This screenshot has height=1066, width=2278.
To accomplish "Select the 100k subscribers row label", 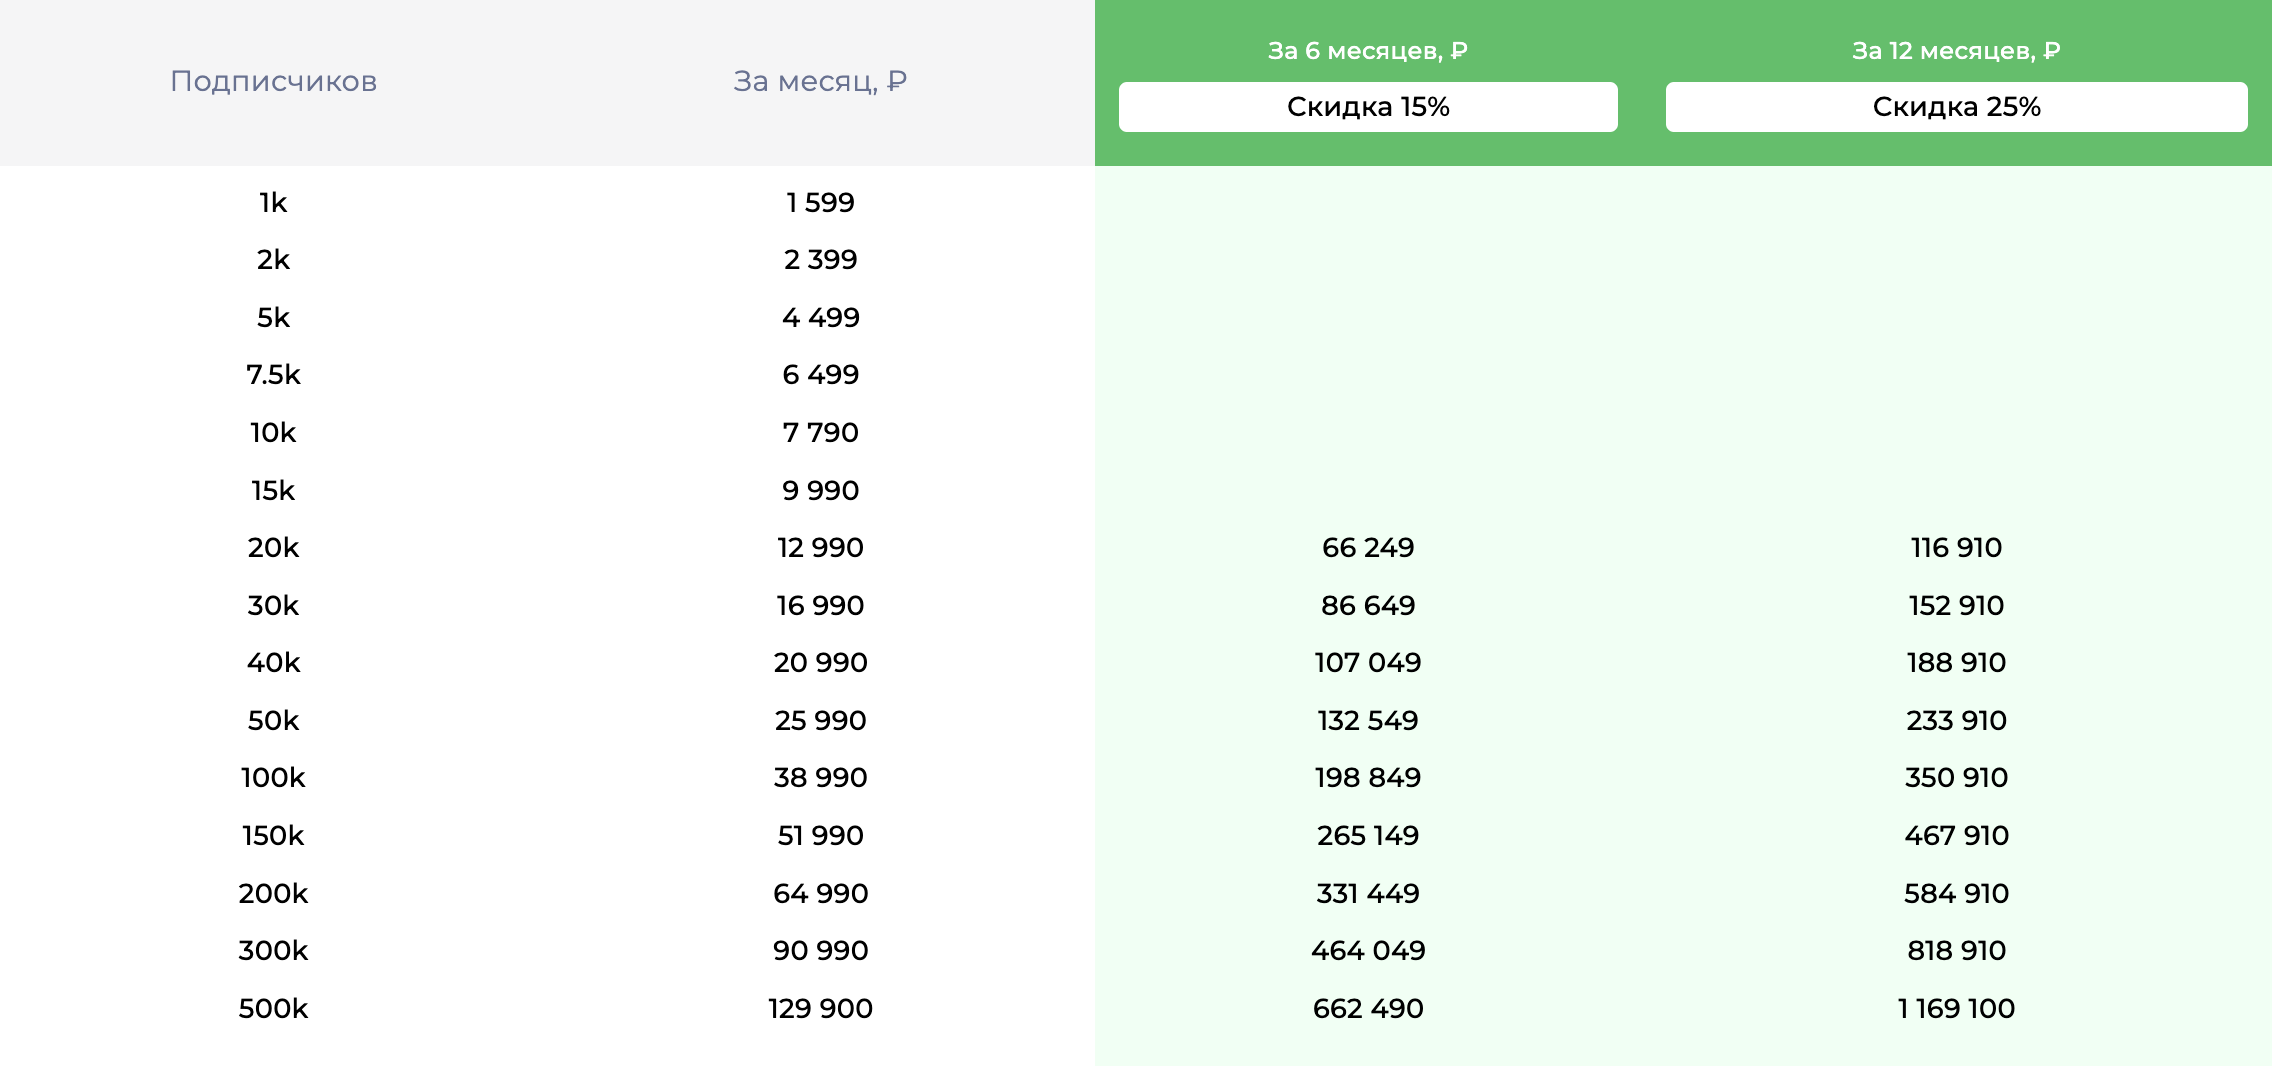I will tap(273, 778).
